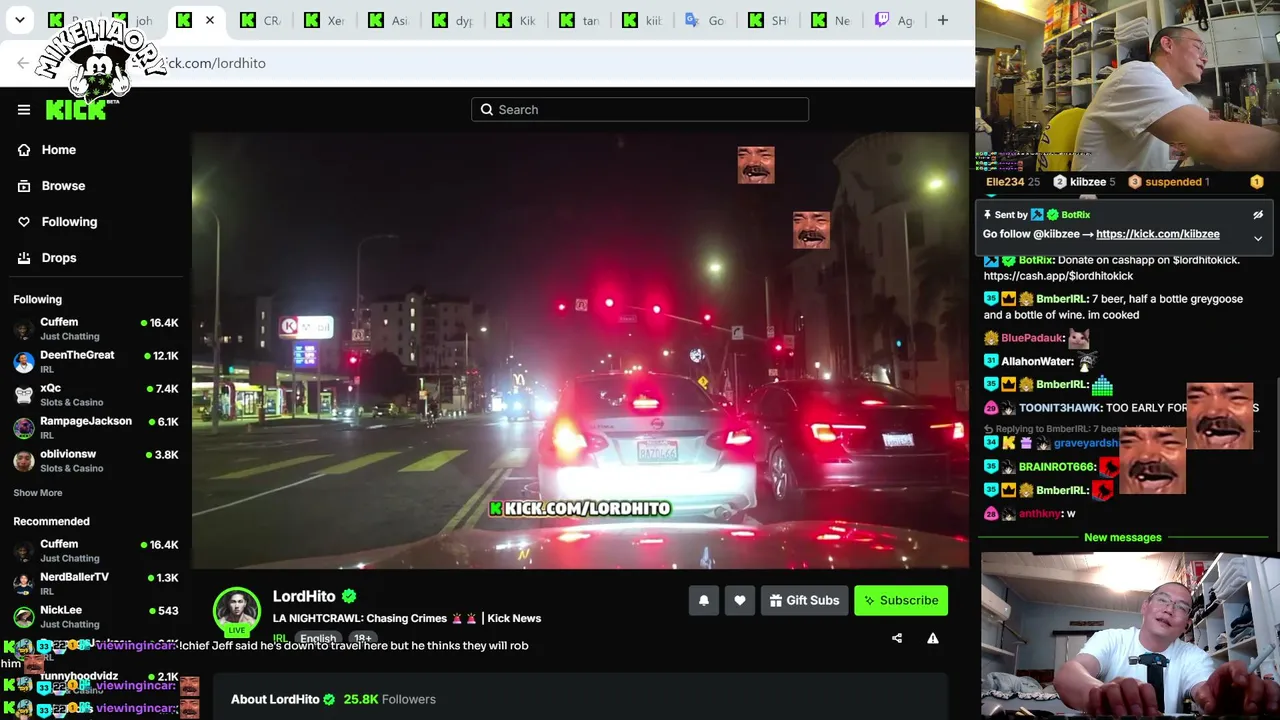Click the IRL category link
1280x720 pixels.
point(281,638)
